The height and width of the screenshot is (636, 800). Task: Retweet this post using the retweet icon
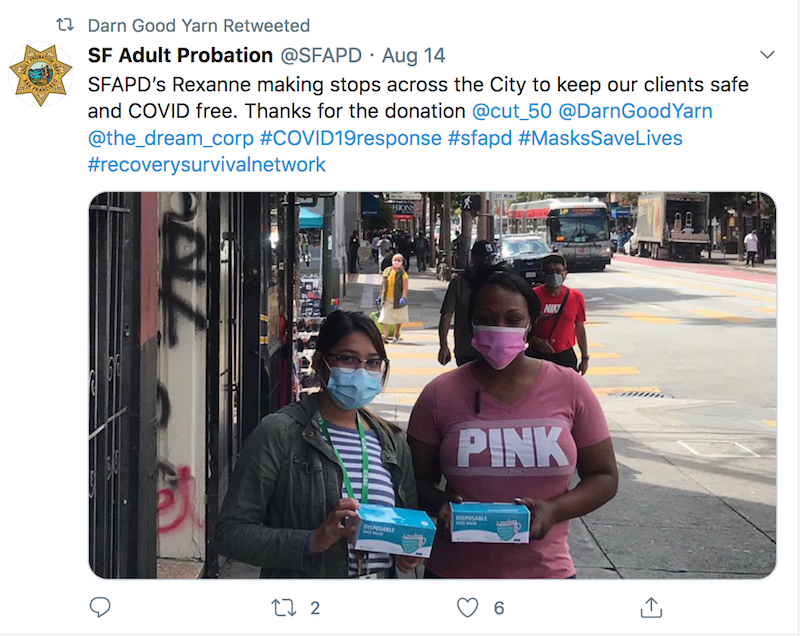click(283, 608)
